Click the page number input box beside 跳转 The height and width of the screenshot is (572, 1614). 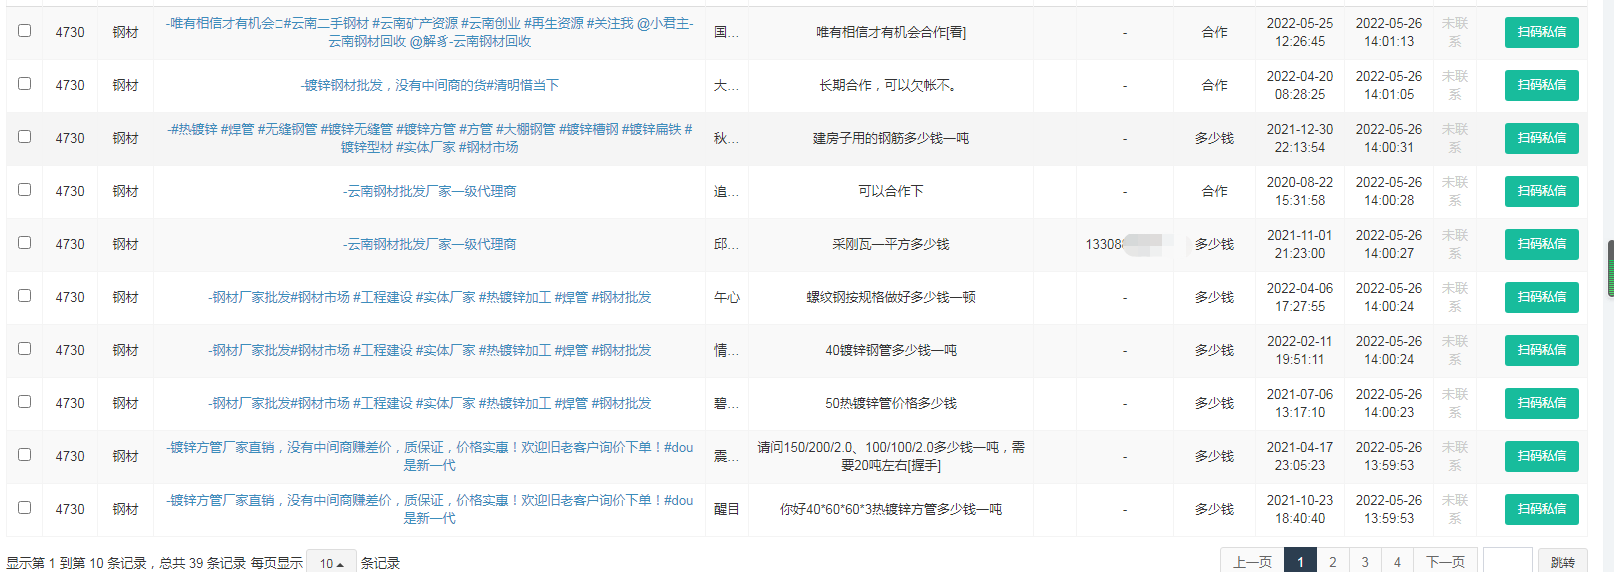(x=1507, y=562)
